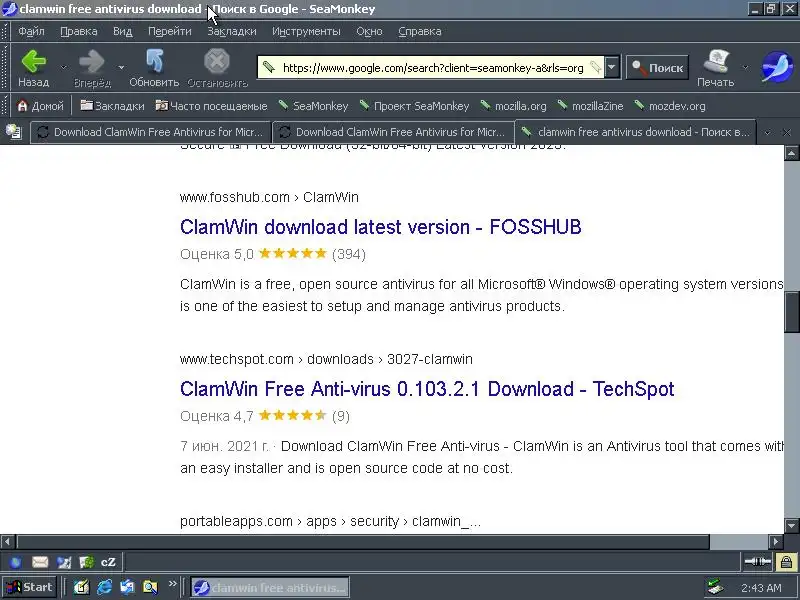The image size is (800, 600).
Task: Click the vertical scrollbar thumb
Action: [792, 311]
